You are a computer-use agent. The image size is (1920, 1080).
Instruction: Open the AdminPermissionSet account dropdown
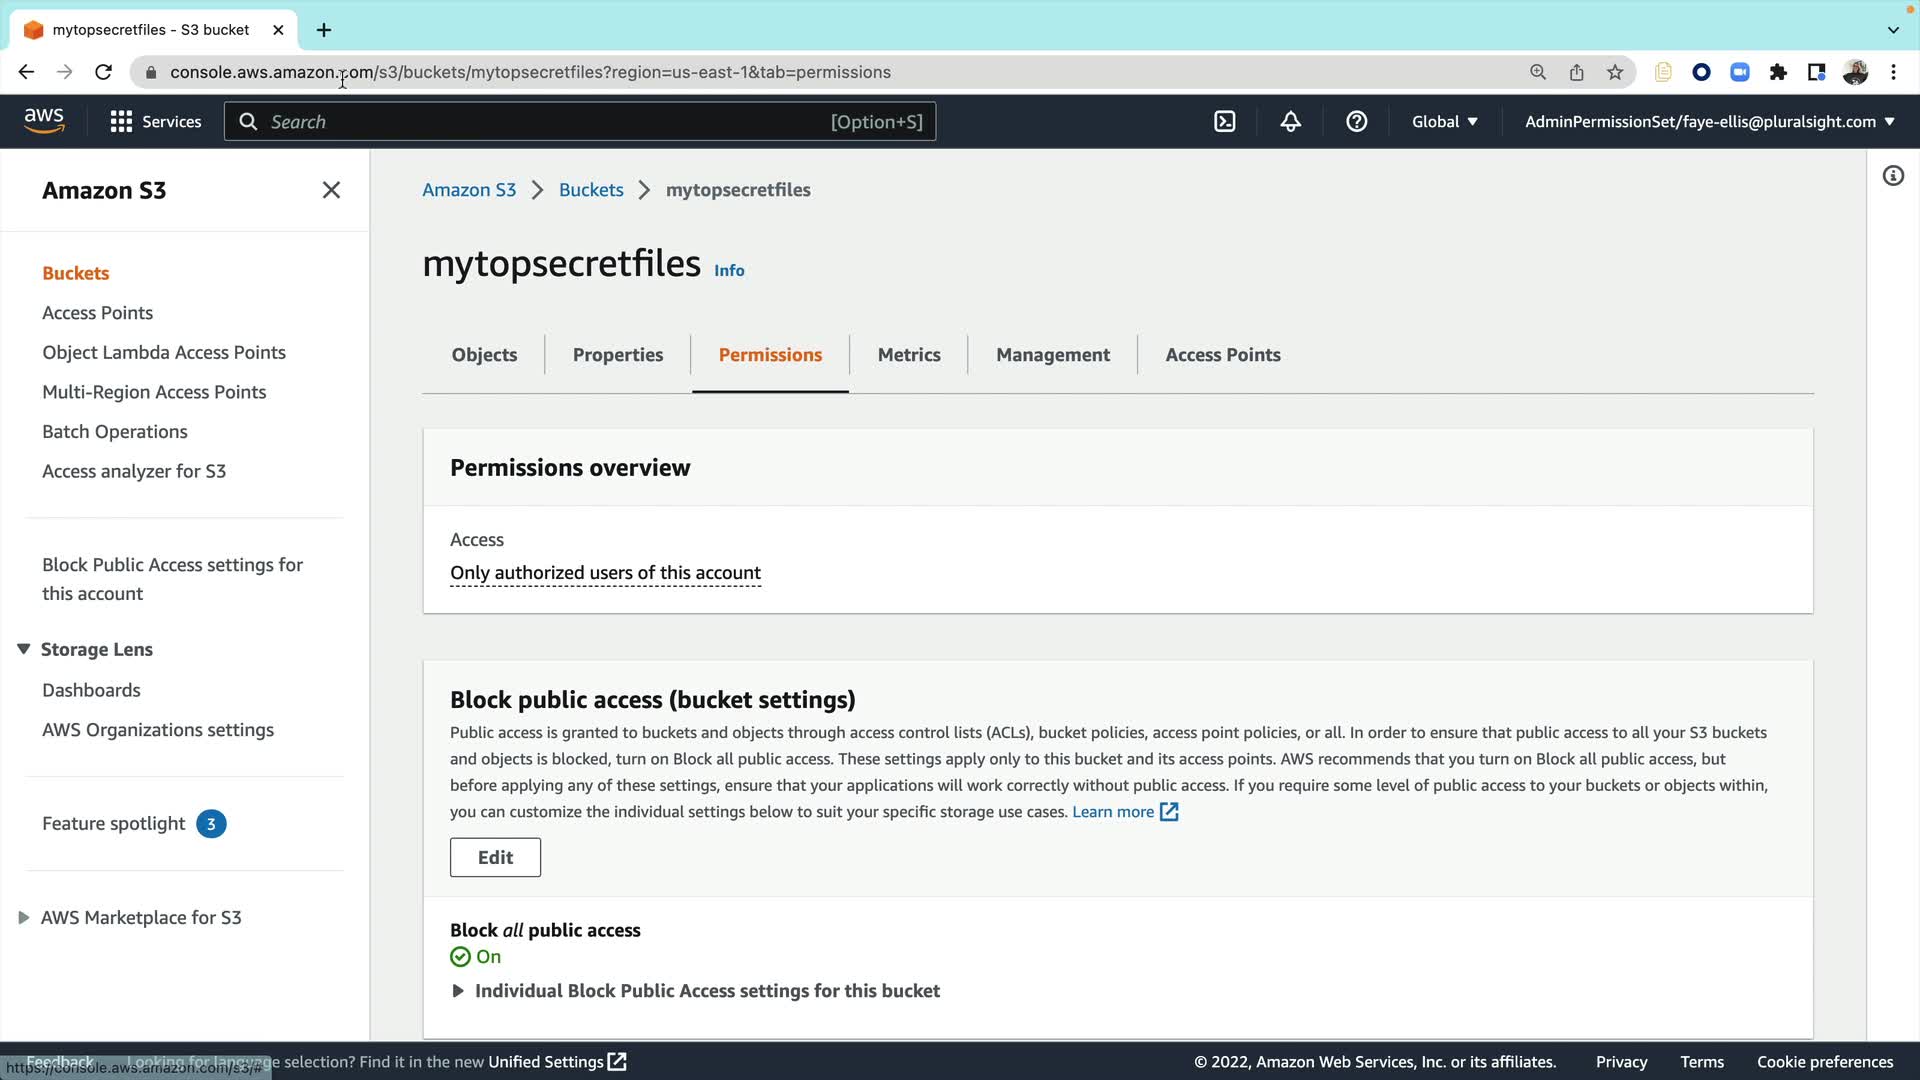point(1709,122)
